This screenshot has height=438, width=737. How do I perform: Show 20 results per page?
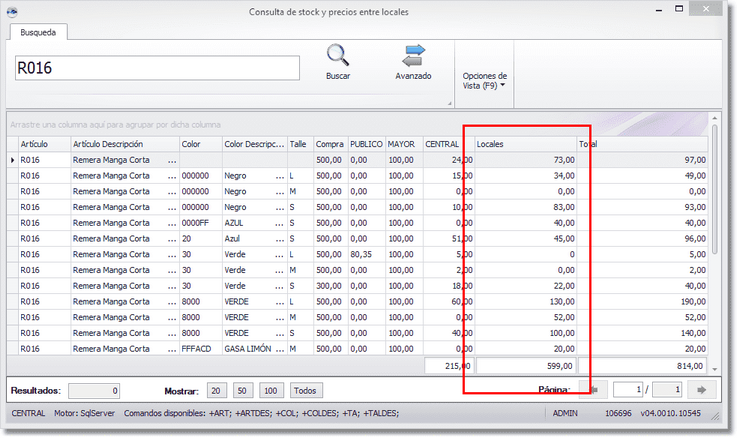(x=216, y=391)
